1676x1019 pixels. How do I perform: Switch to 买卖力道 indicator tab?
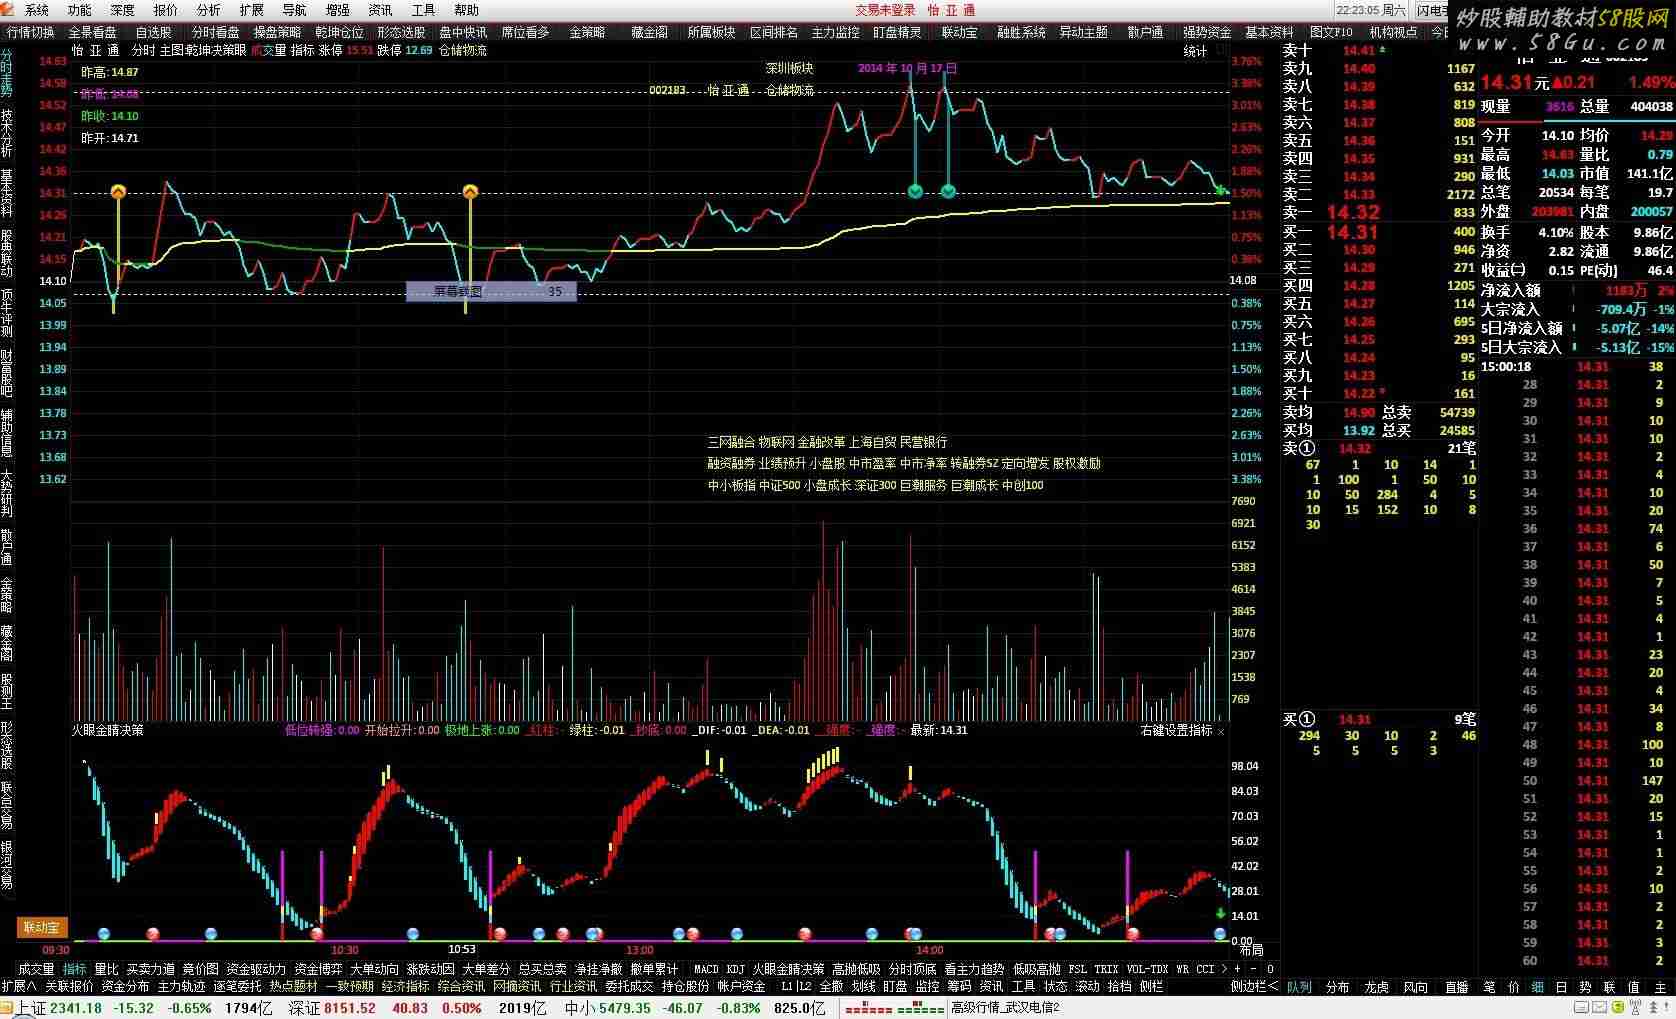click(150, 969)
